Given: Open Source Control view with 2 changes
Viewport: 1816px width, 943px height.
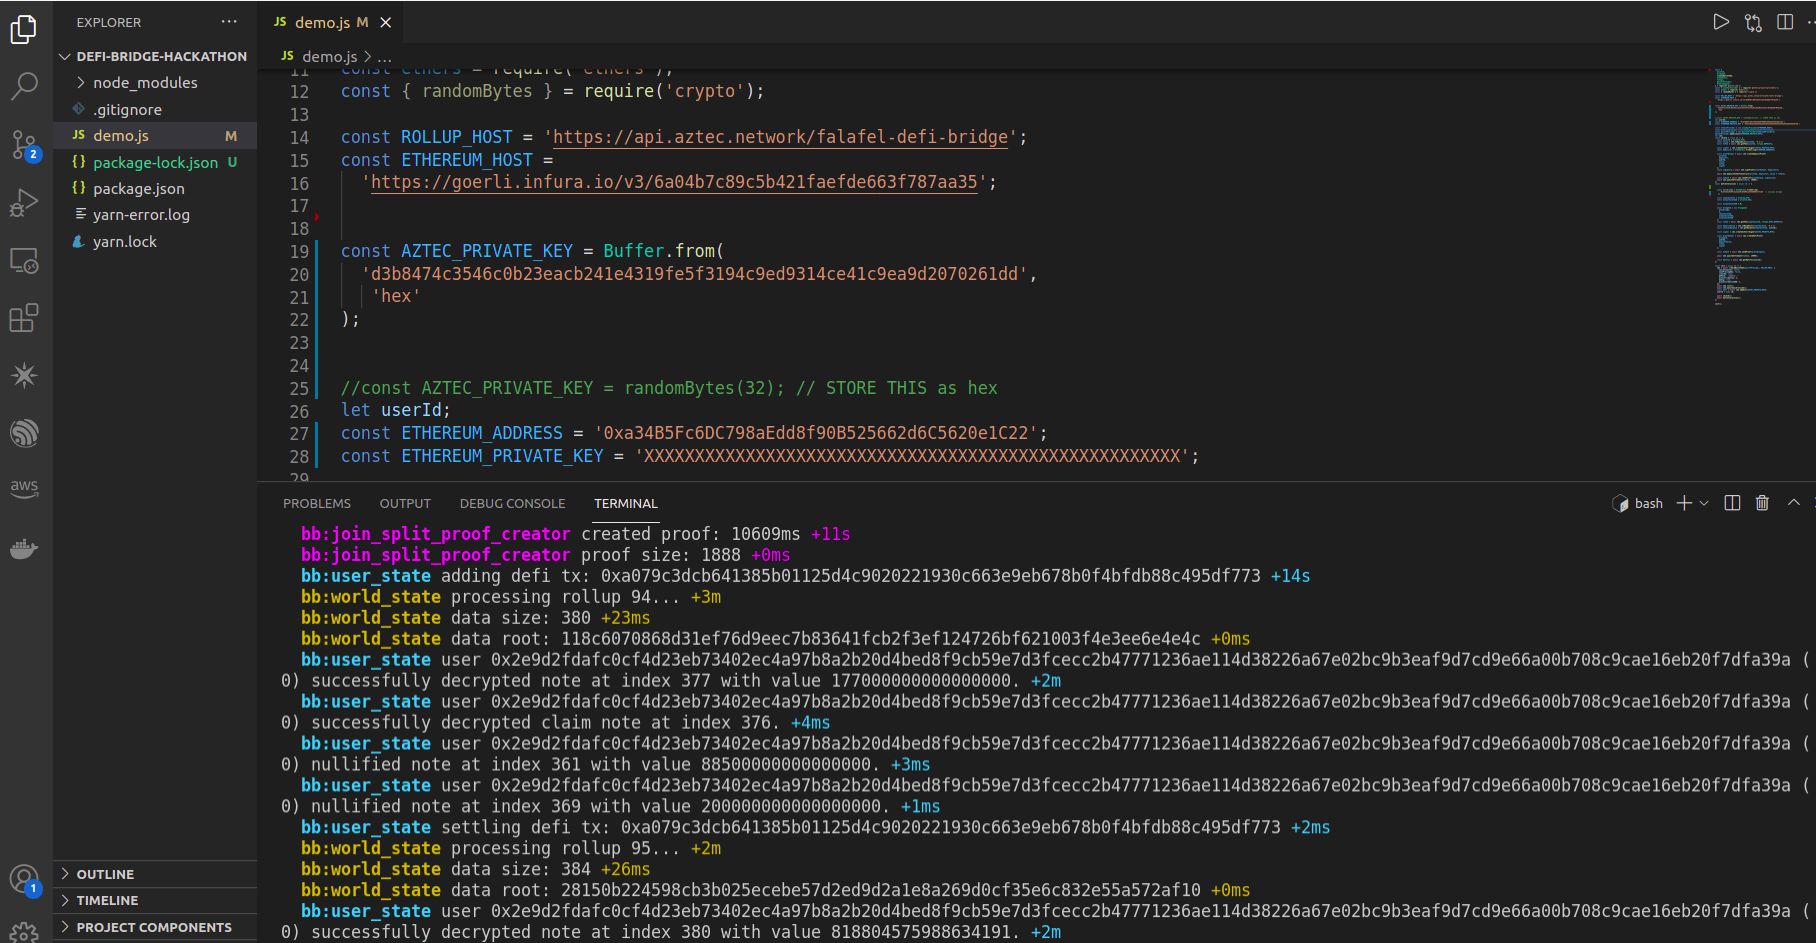Looking at the screenshot, I should tap(24, 146).
